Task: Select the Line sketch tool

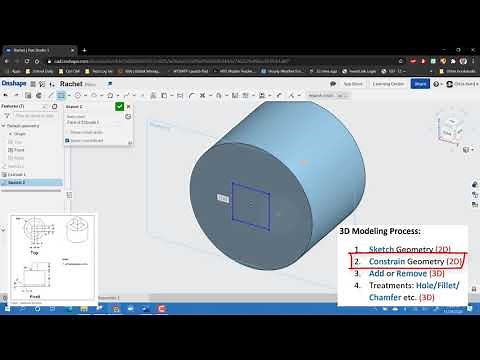Action: pyautogui.click(x=50, y=96)
